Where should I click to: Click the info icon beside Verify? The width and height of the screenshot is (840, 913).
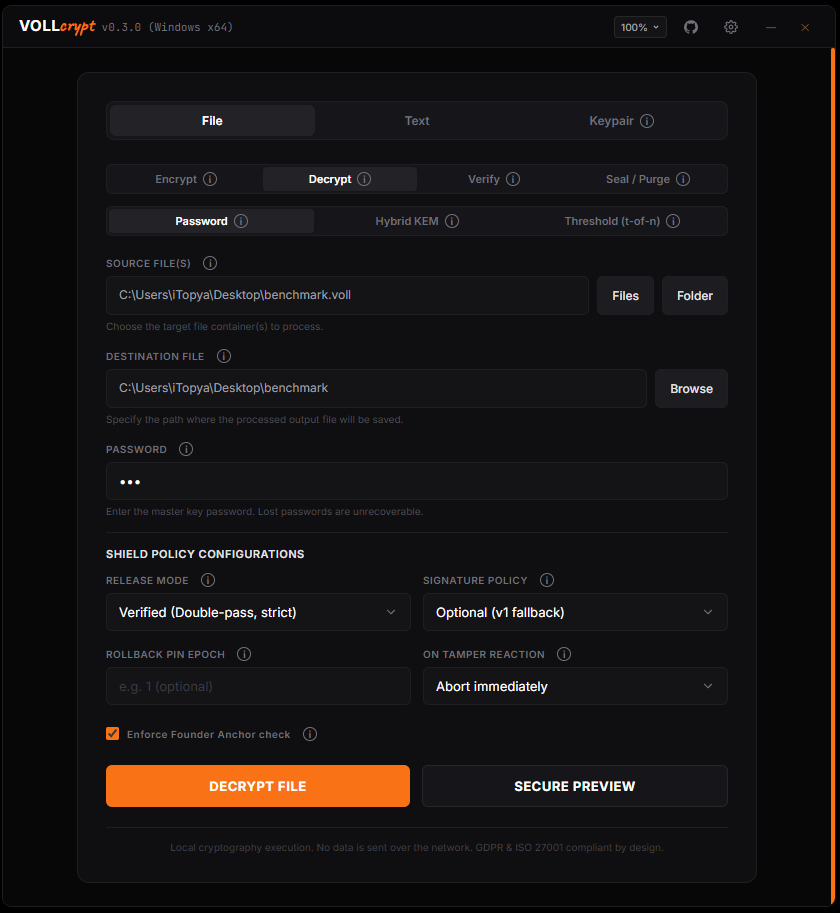(513, 179)
